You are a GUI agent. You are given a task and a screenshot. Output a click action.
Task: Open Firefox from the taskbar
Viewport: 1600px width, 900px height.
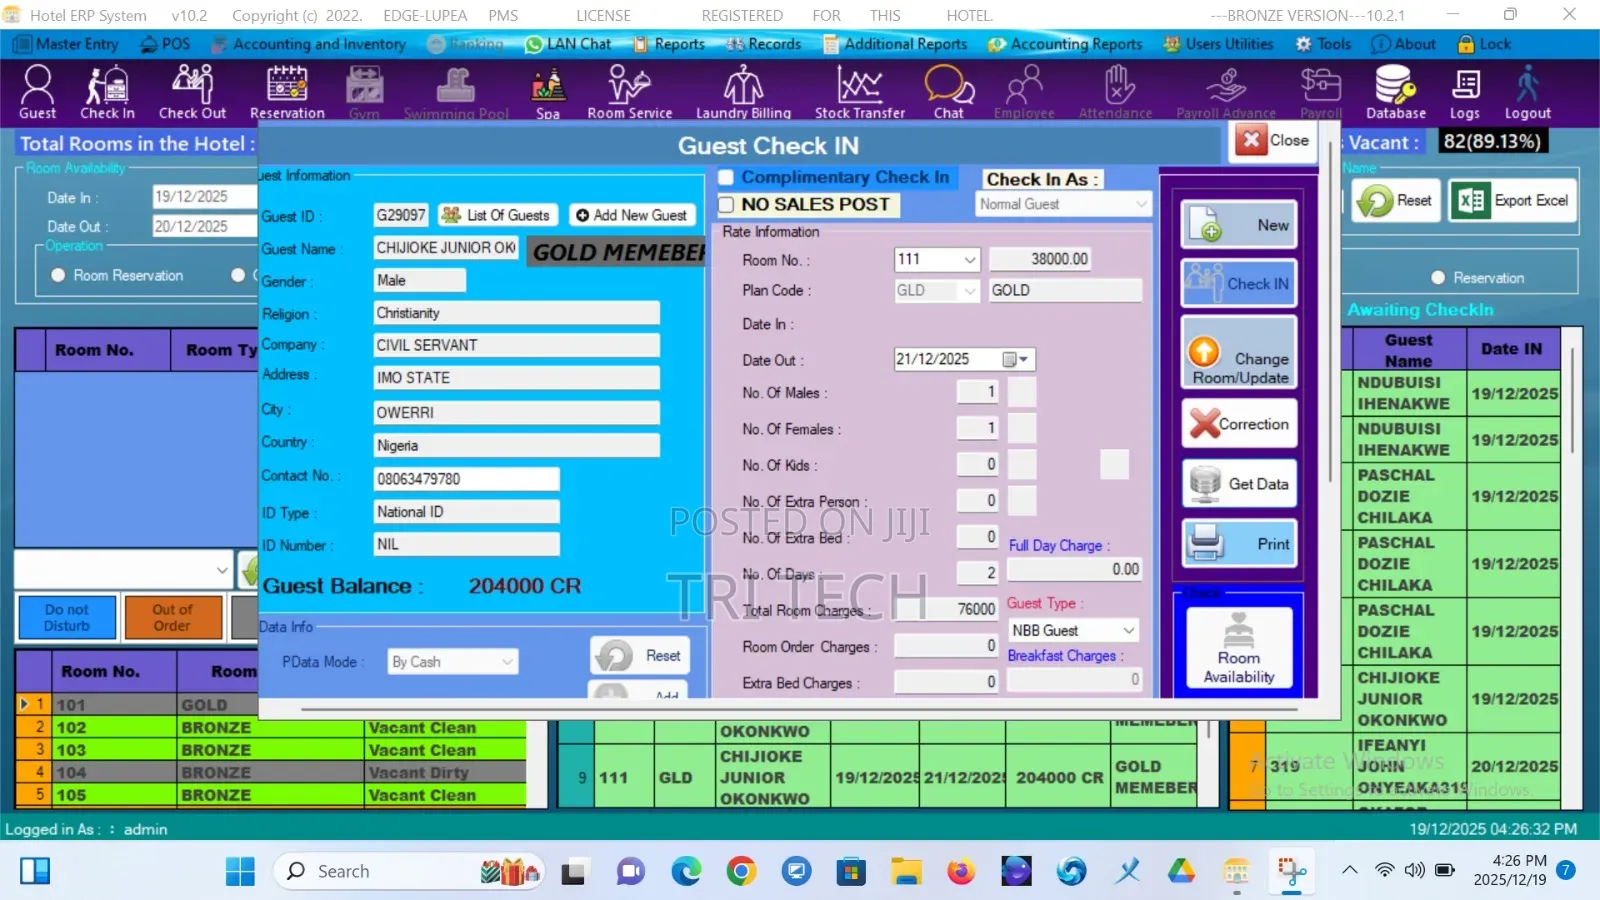coord(961,871)
